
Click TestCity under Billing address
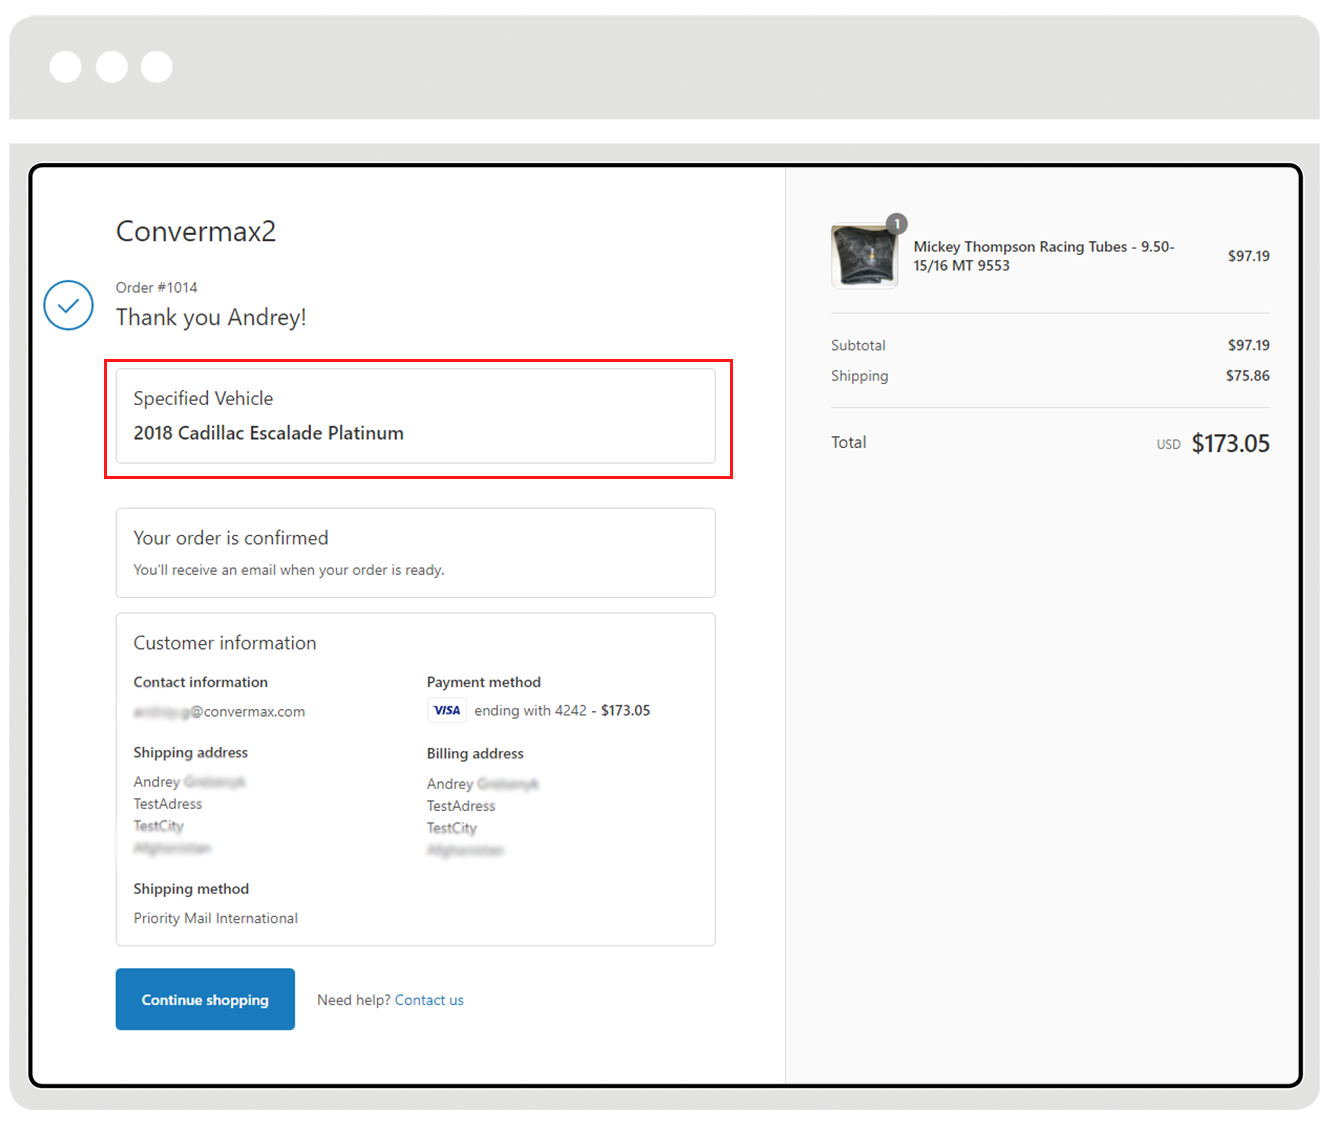pyautogui.click(x=452, y=828)
